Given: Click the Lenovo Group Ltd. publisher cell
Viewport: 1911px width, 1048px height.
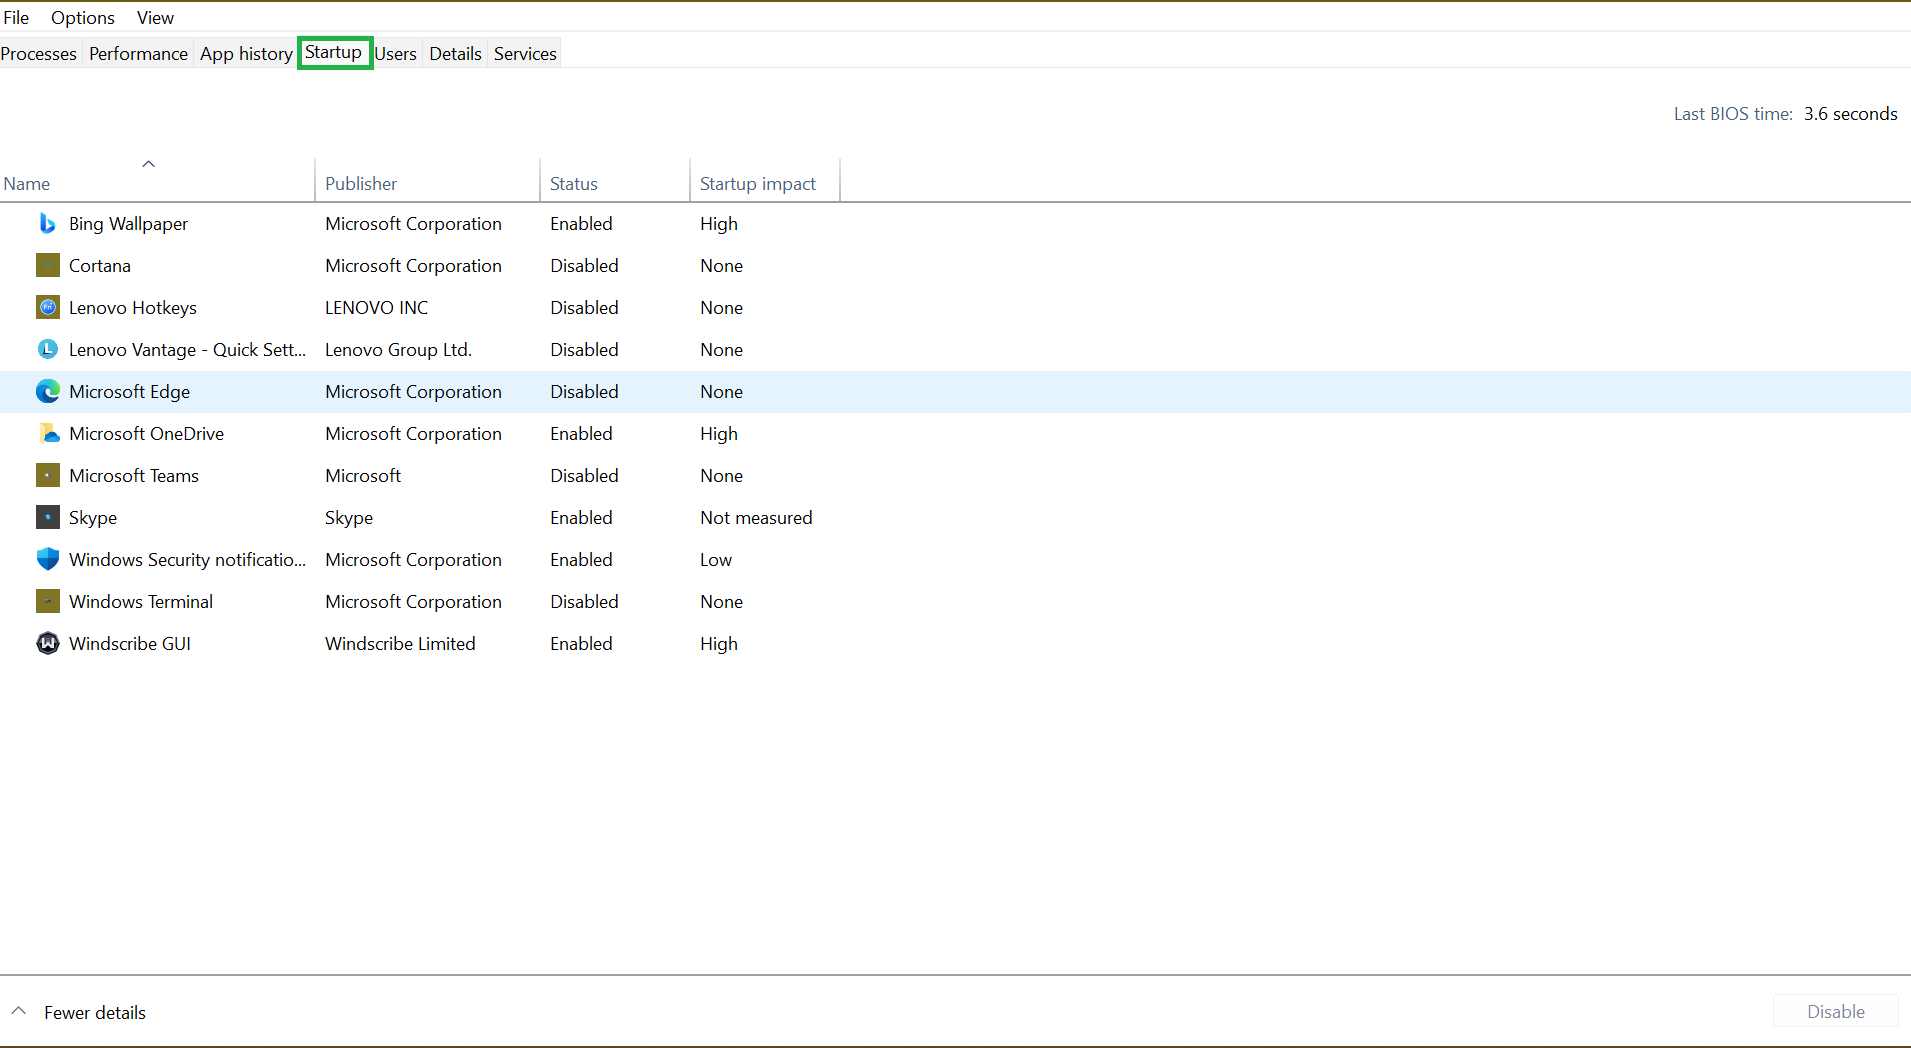Looking at the screenshot, I should click(x=398, y=350).
